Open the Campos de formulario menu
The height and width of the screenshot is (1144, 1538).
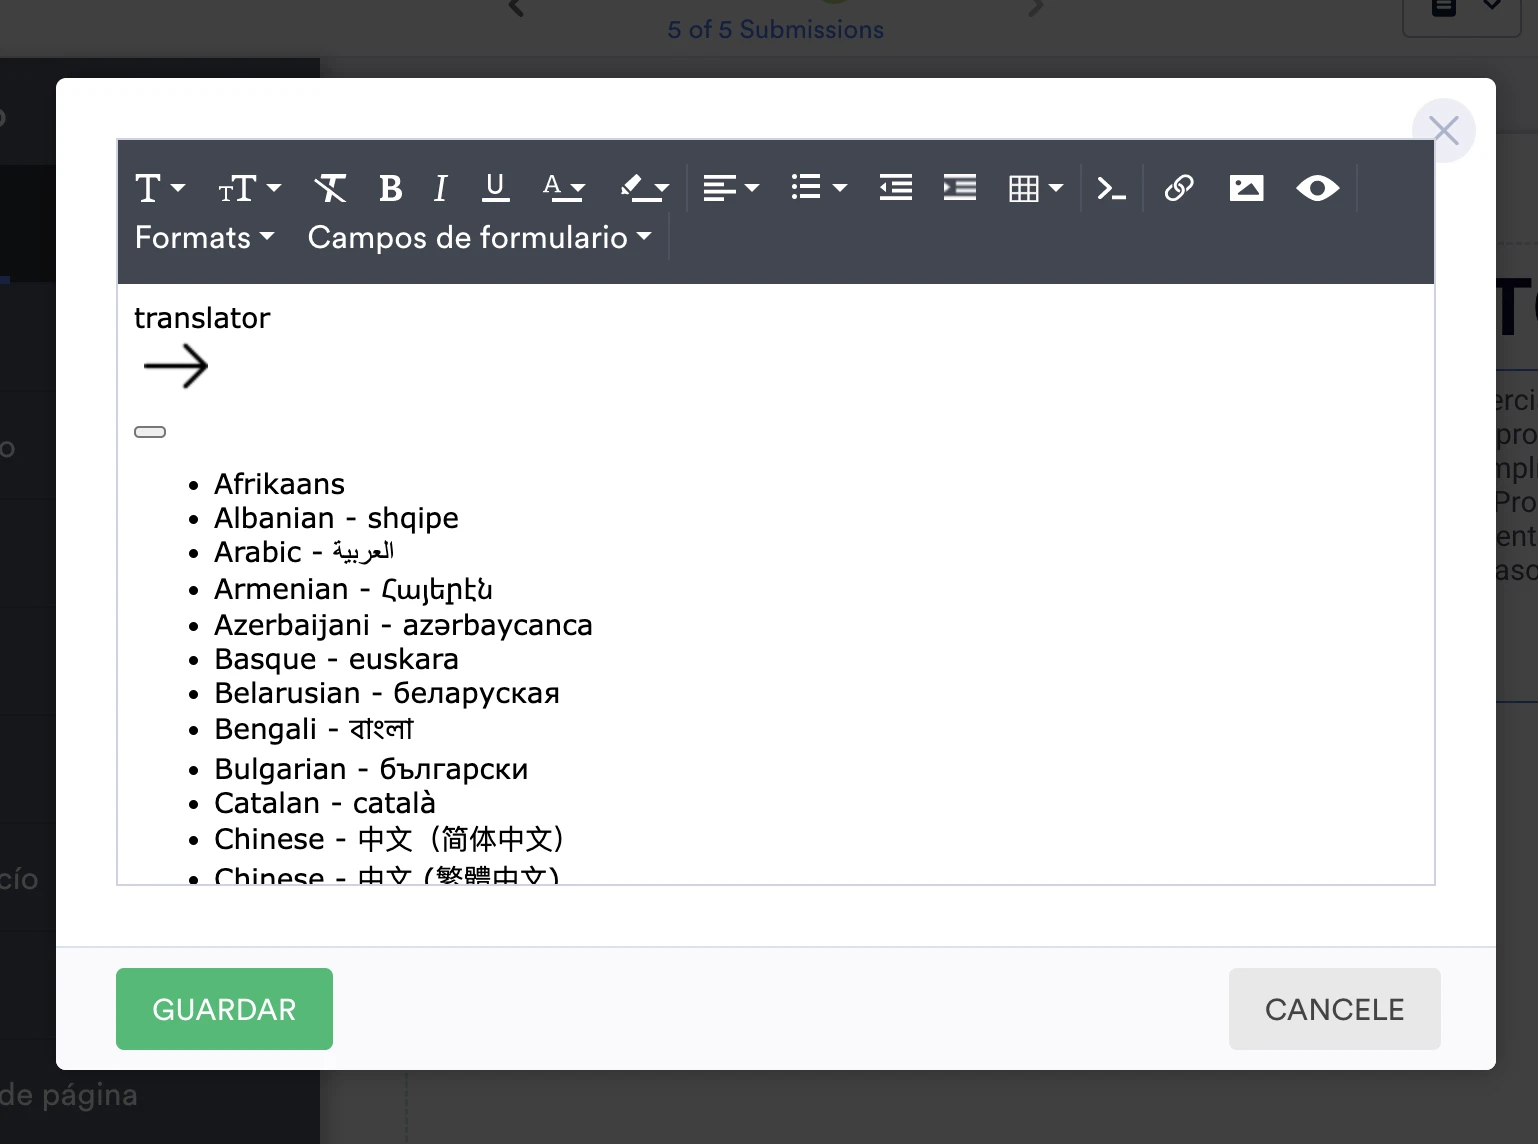[x=479, y=238]
